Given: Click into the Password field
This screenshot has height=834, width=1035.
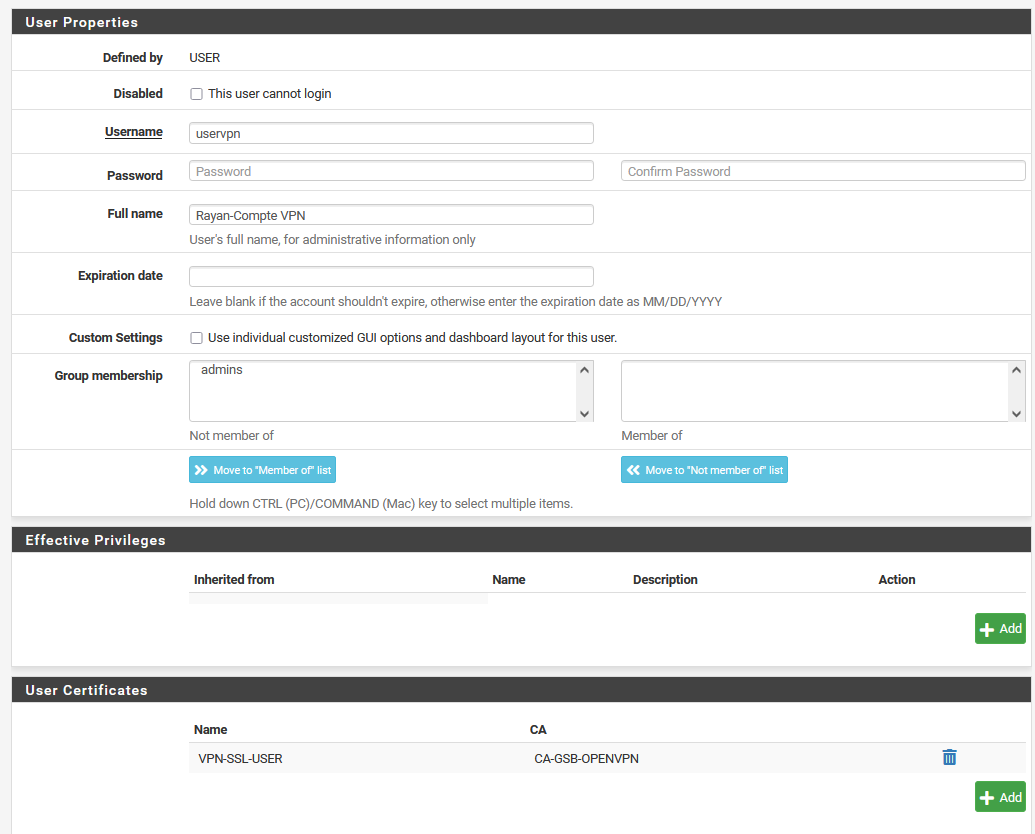Looking at the screenshot, I should click(390, 170).
